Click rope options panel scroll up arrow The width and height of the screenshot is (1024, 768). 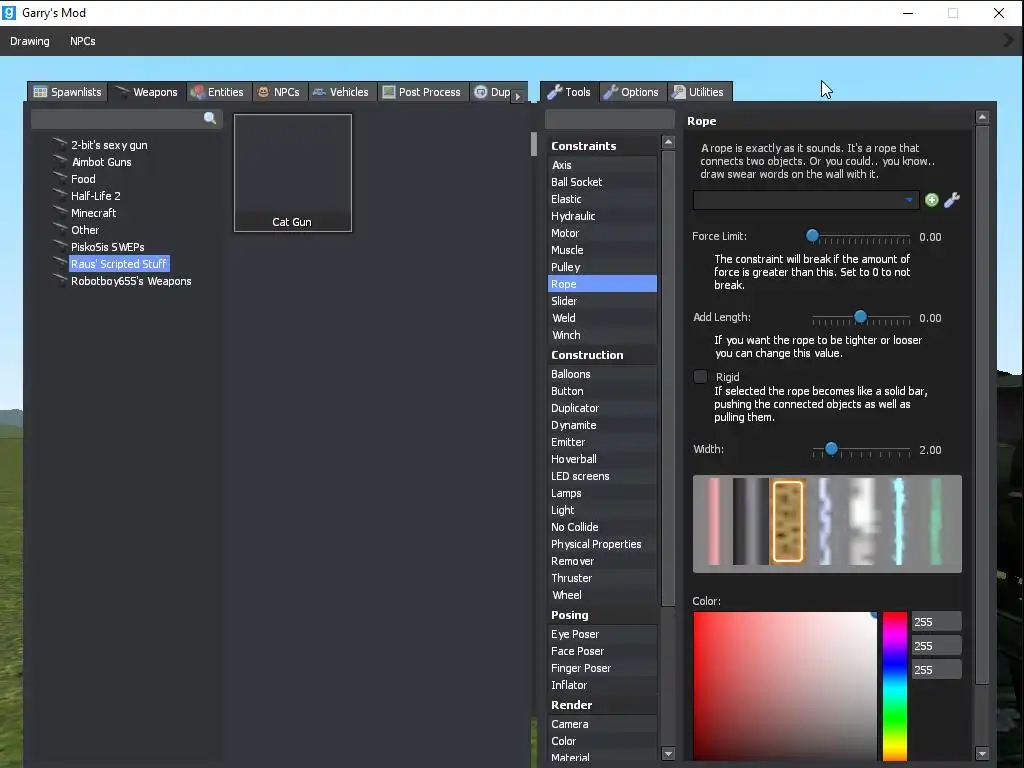982,118
